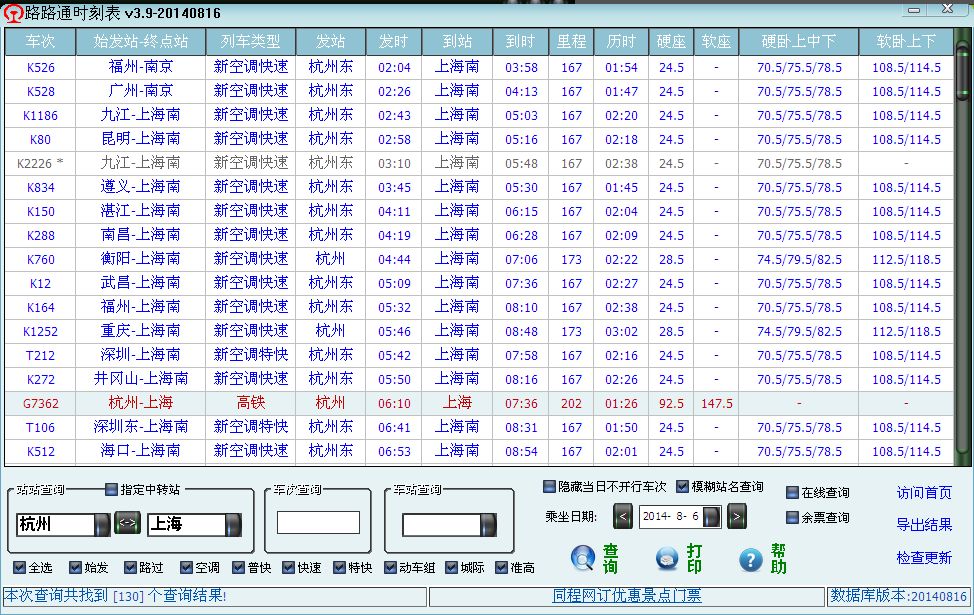The image size is (974, 615).
Task: Sort by 始发站-终点站 column header
Action: point(141,42)
